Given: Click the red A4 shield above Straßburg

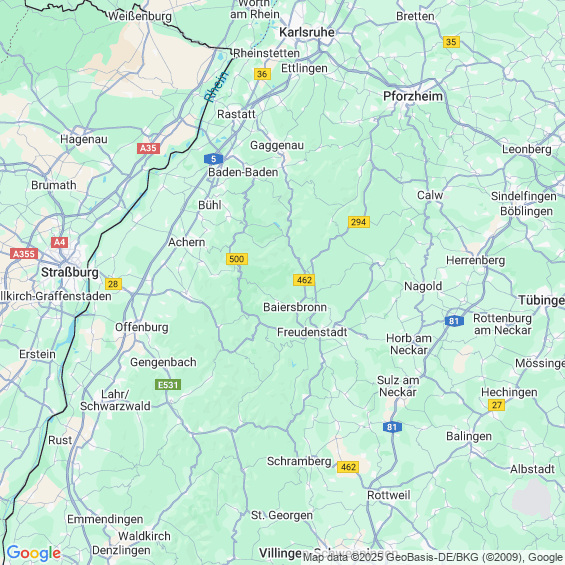Looking at the screenshot, I should click(x=59, y=242).
